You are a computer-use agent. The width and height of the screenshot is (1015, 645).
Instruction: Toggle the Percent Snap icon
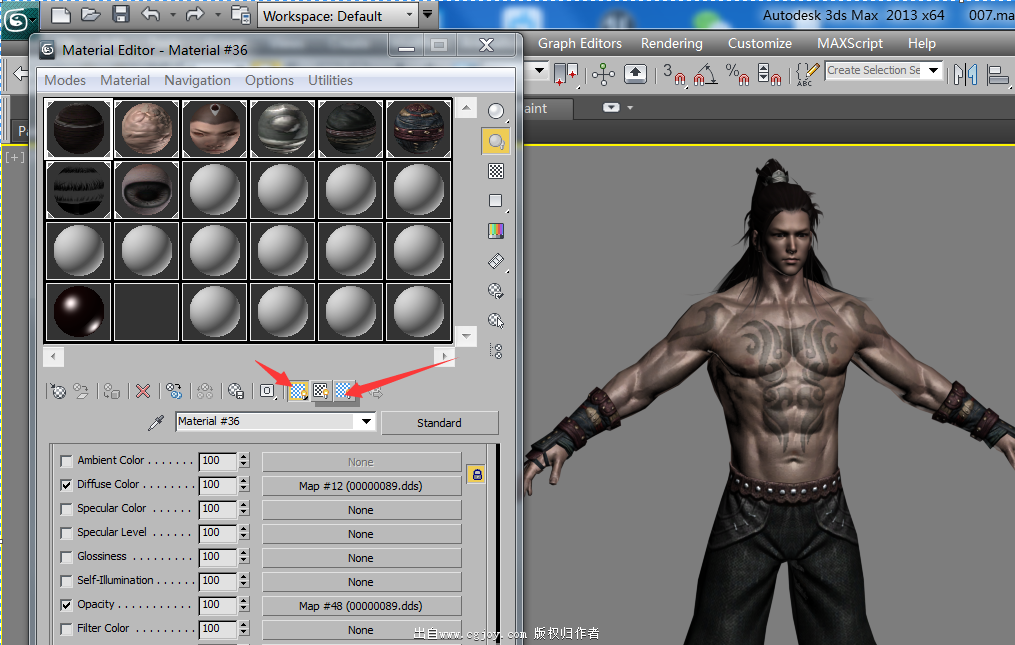tap(737, 74)
